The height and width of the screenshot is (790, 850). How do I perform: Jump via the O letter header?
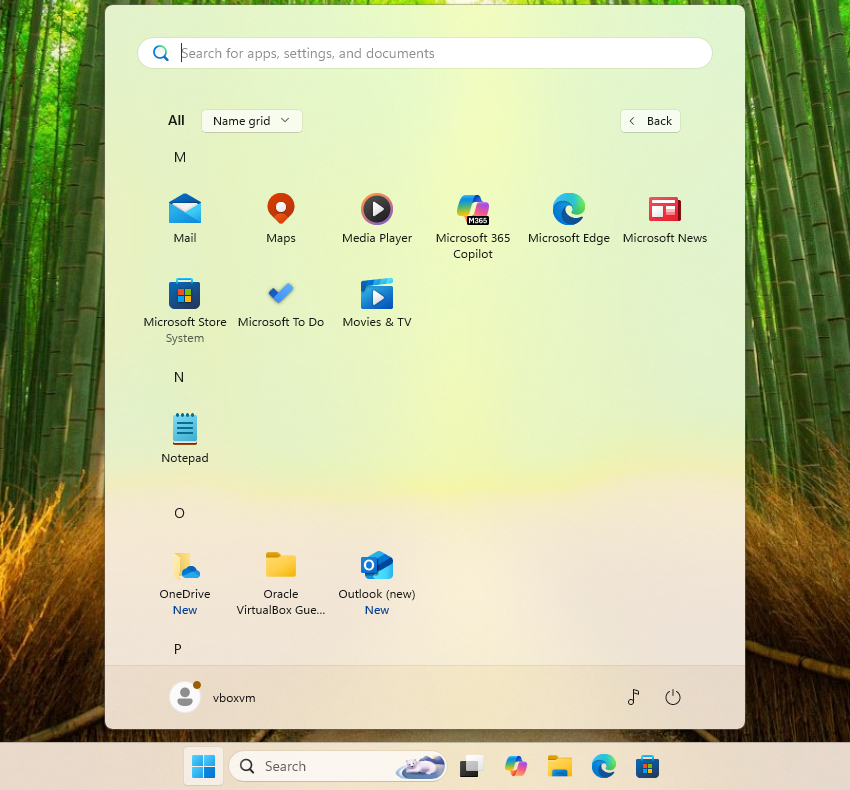(x=179, y=513)
